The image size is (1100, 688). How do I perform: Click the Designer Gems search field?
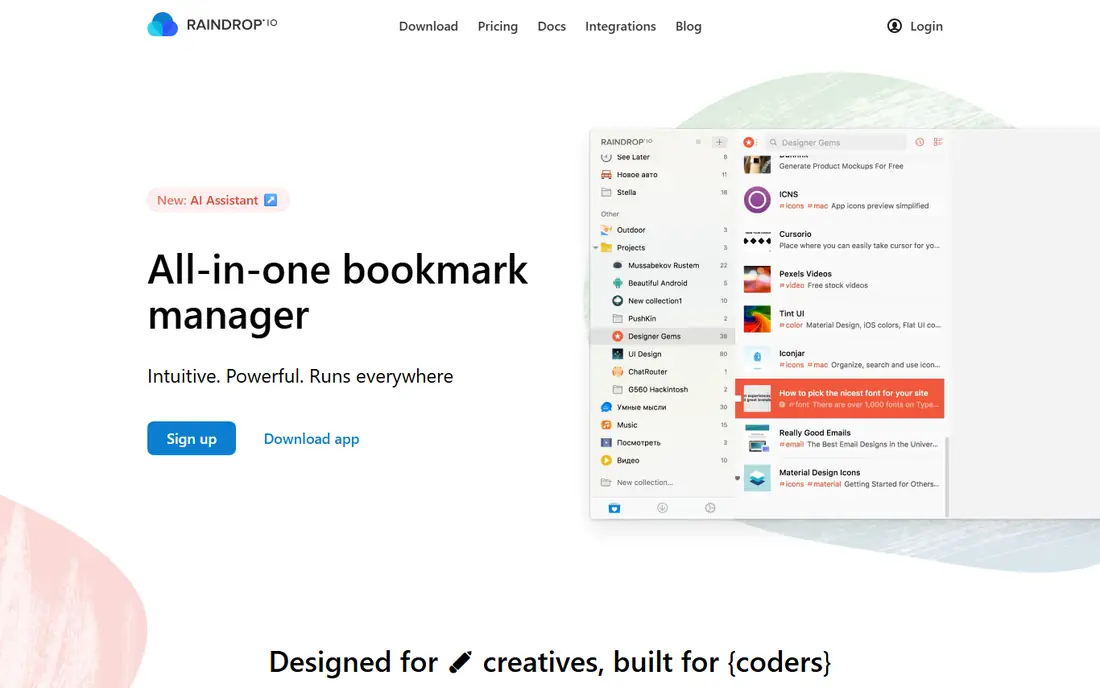[x=836, y=142]
